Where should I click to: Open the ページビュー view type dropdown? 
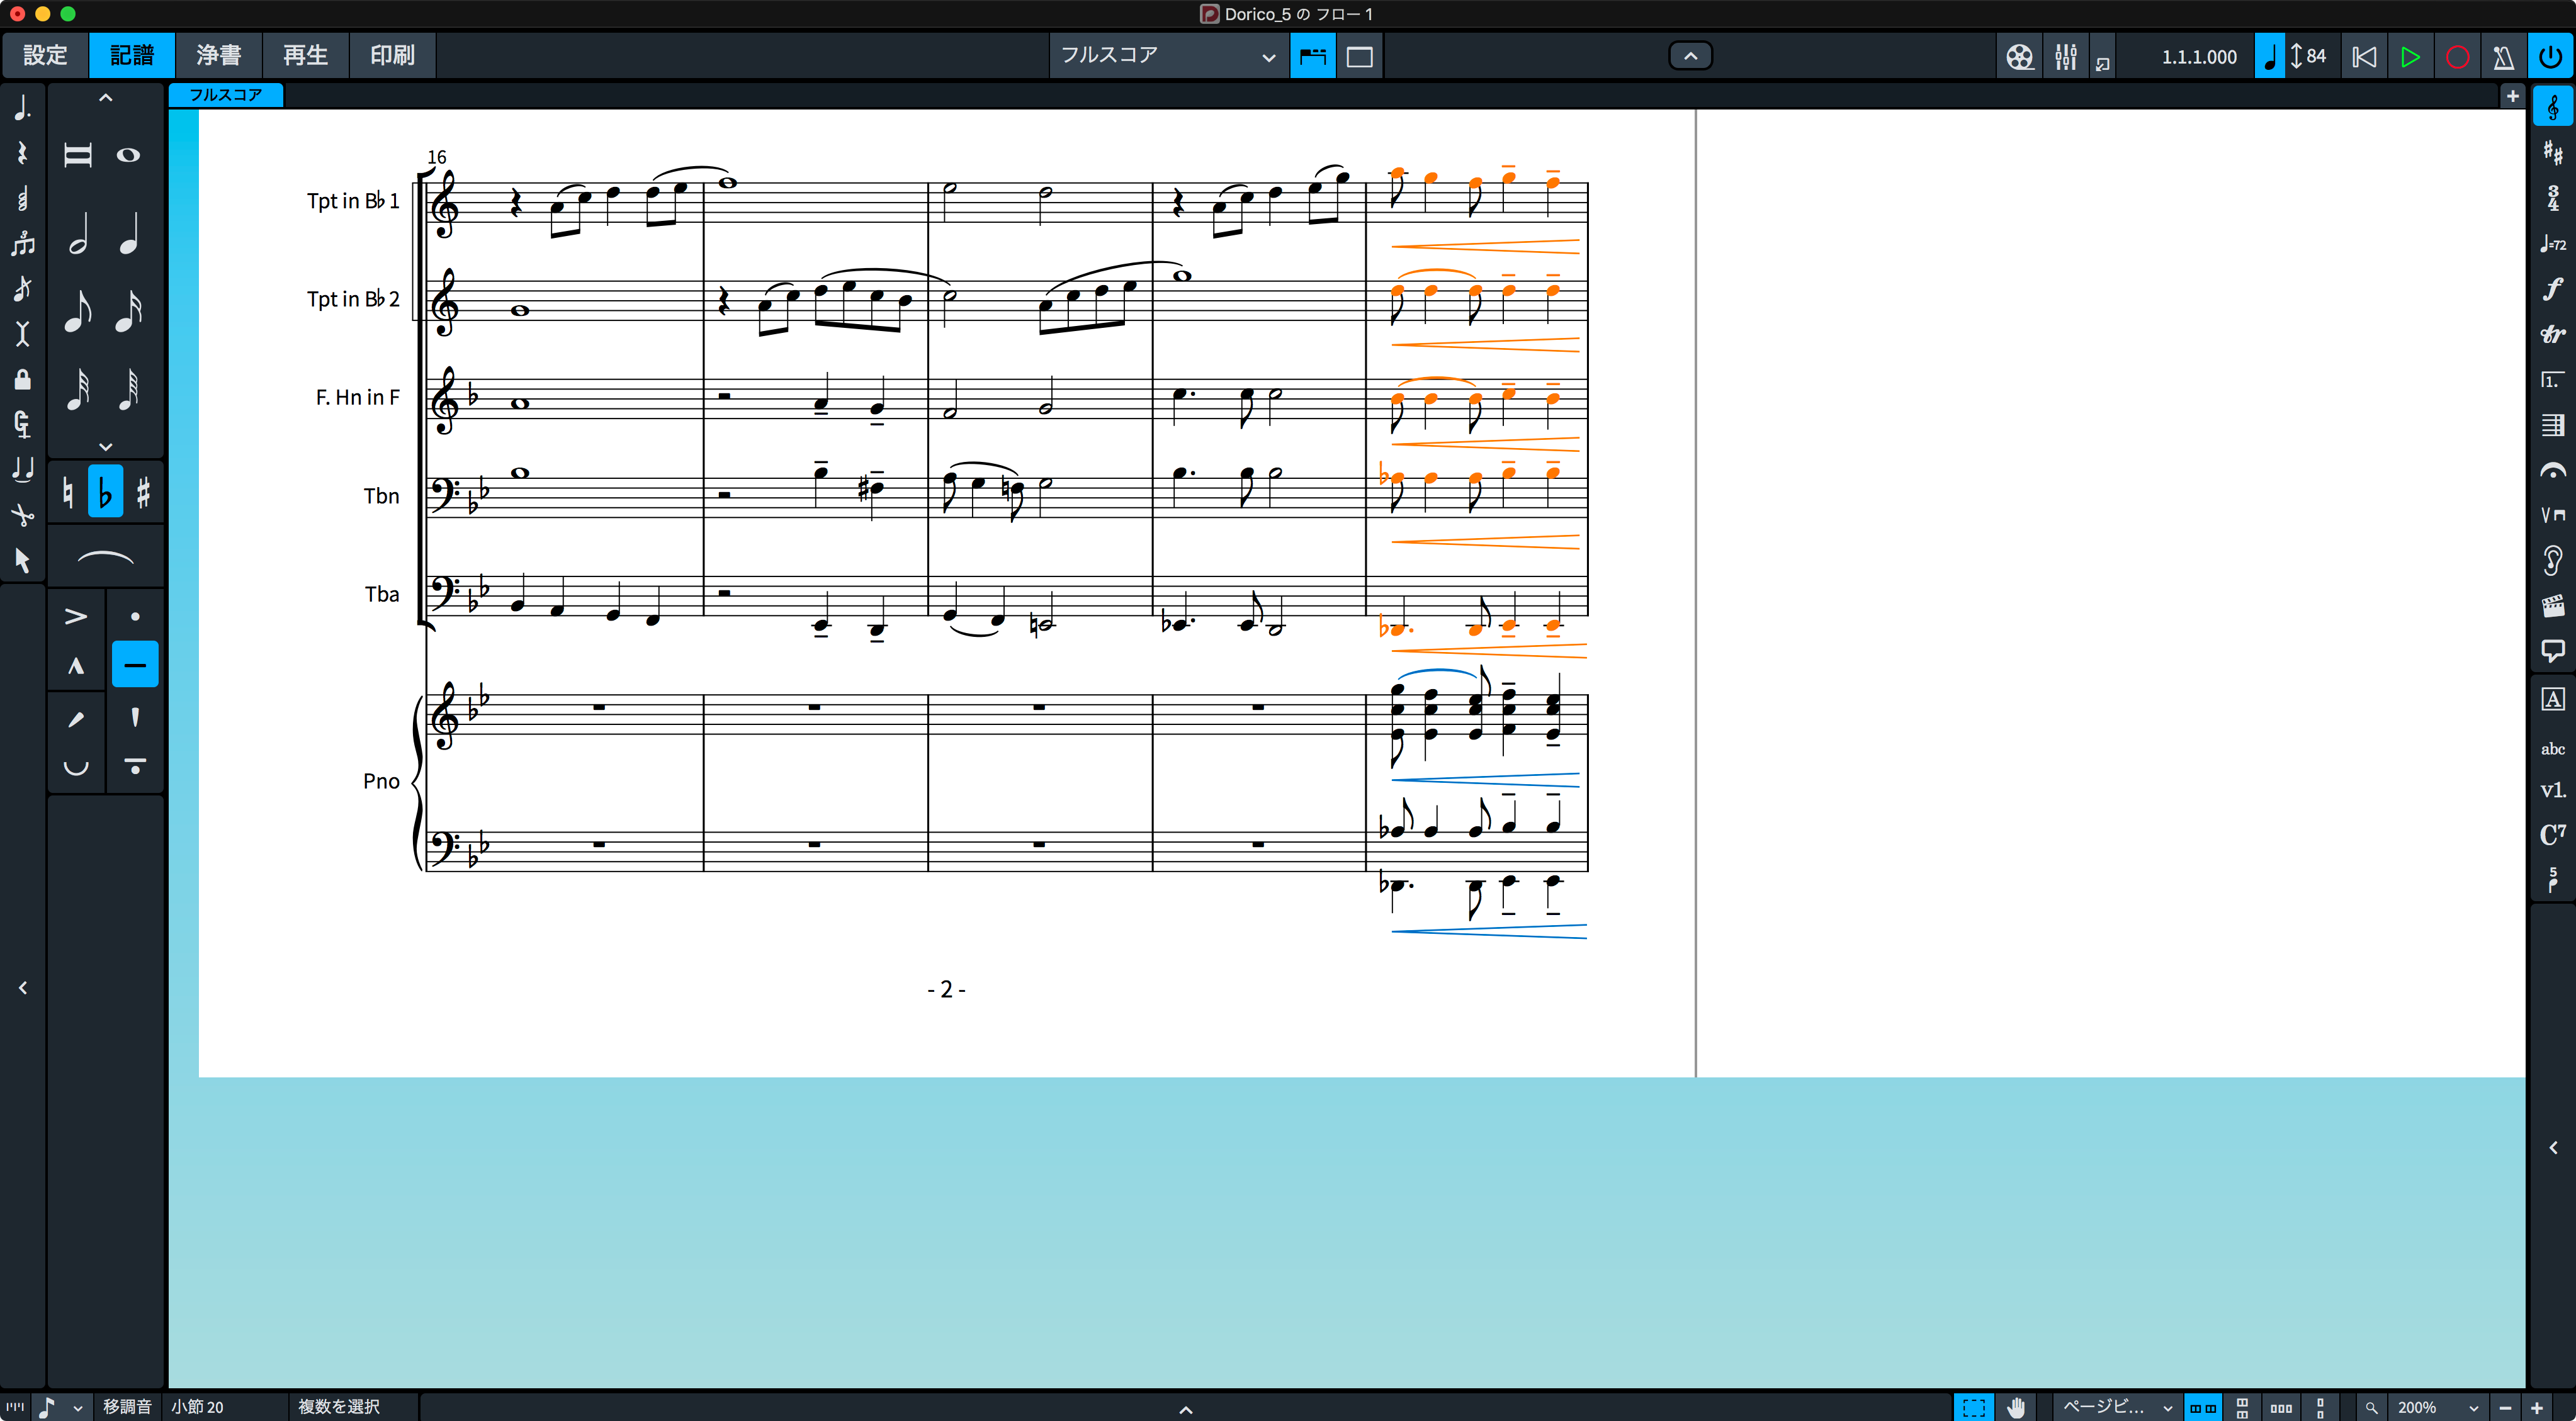(x=2117, y=1407)
